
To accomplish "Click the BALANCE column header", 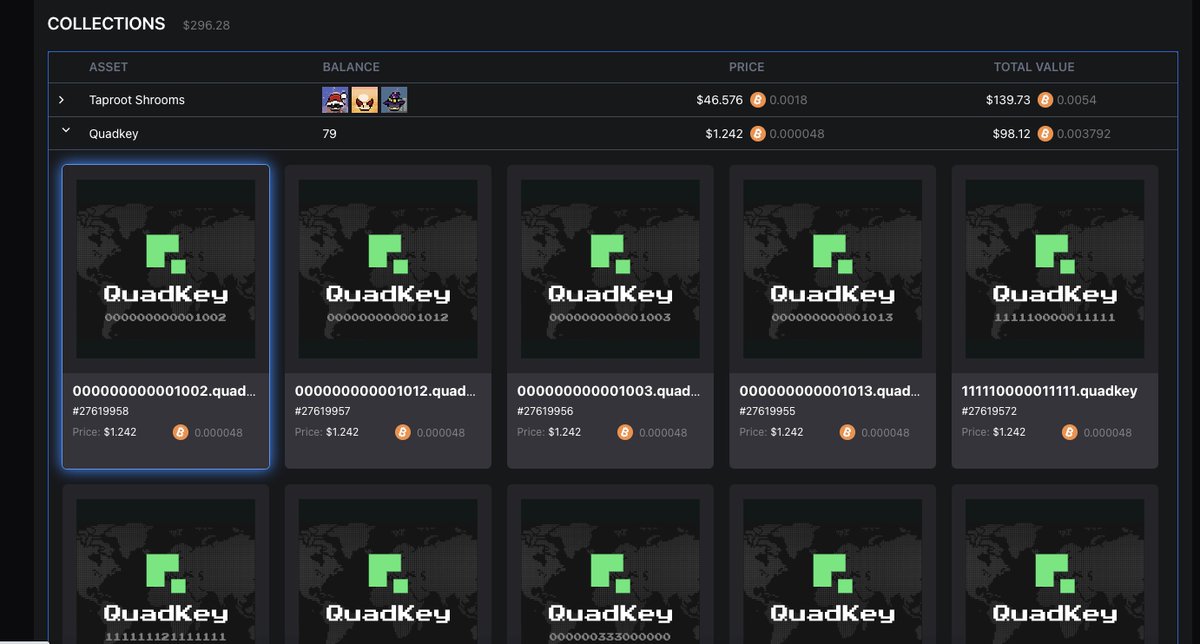I will [x=351, y=67].
